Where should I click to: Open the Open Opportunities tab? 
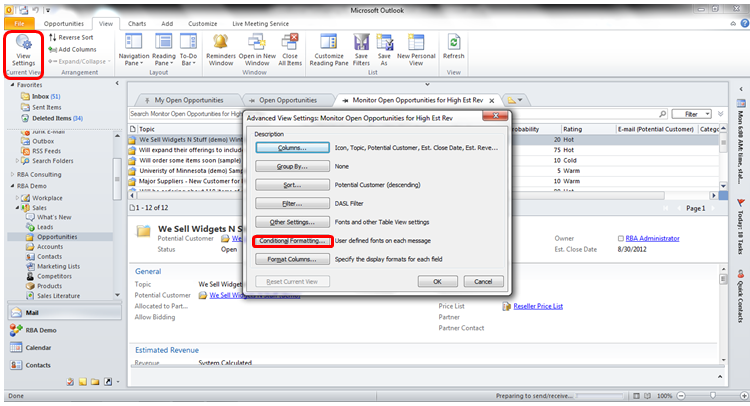pos(287,100)
